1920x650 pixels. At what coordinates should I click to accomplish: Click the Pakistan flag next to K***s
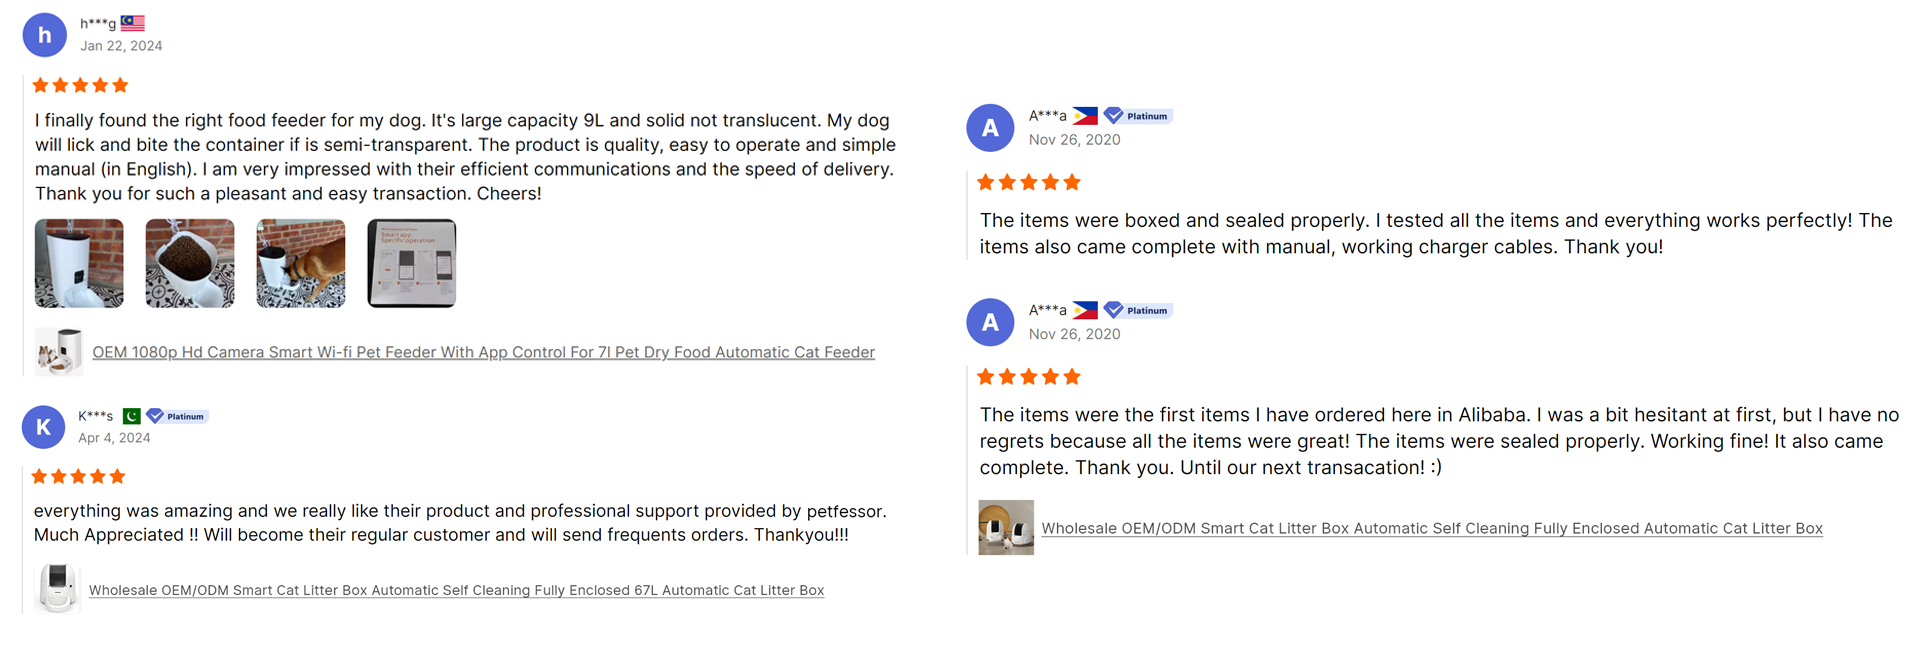click(x=131, y=416)
